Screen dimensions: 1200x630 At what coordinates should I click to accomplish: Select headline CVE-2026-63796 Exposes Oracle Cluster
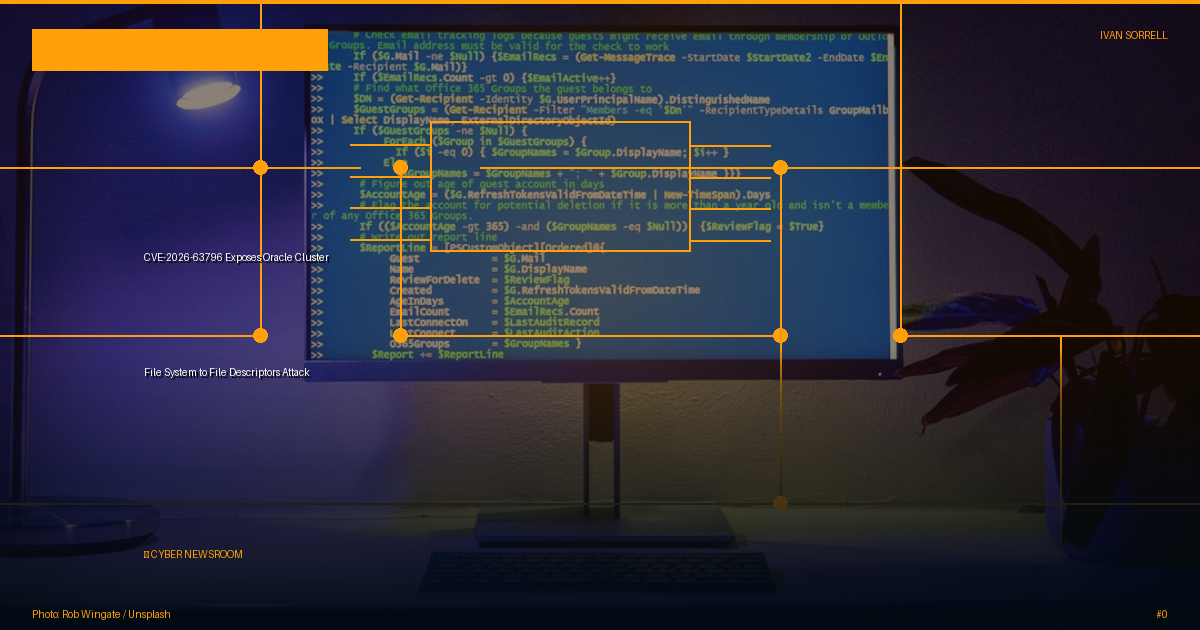pyautogui.click(x=236, y=257)
